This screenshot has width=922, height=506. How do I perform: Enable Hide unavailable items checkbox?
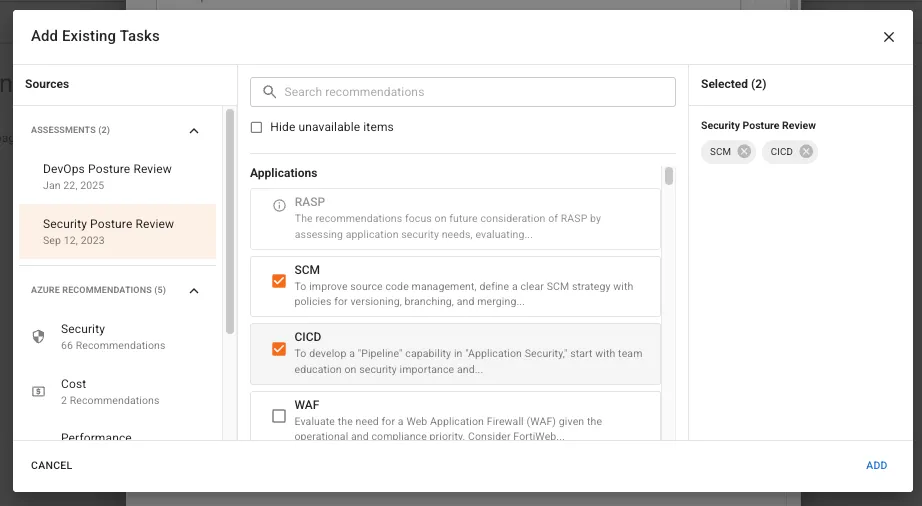point(256,128)
